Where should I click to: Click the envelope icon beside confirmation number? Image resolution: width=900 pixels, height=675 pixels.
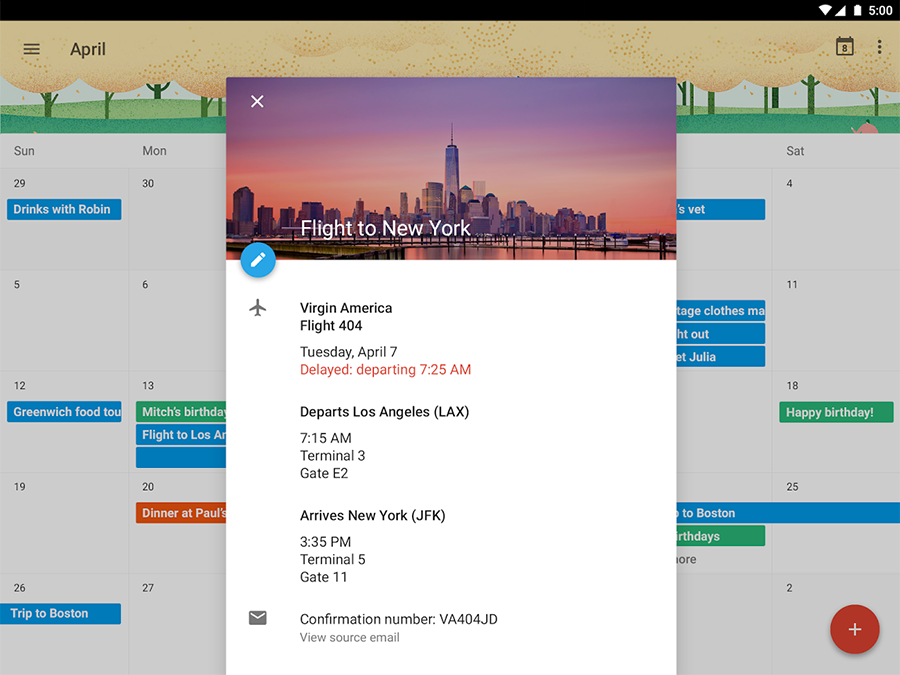(x=258, y=618)
